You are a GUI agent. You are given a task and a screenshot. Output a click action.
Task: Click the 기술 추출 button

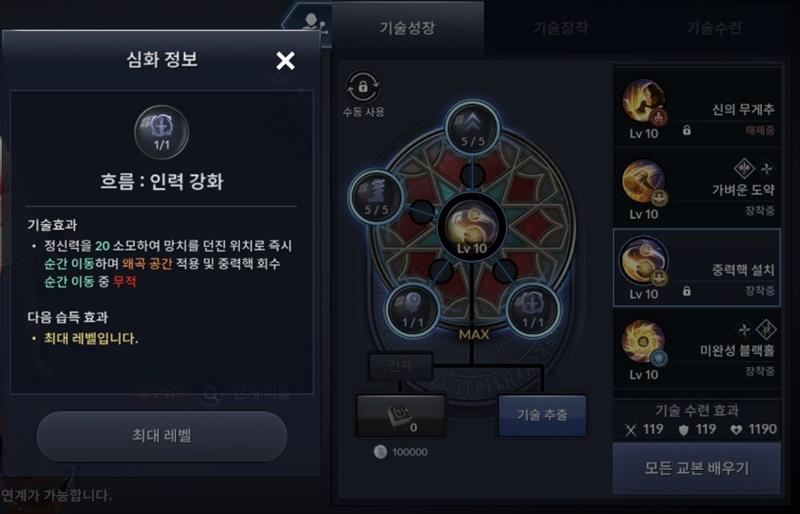point(542,414)
